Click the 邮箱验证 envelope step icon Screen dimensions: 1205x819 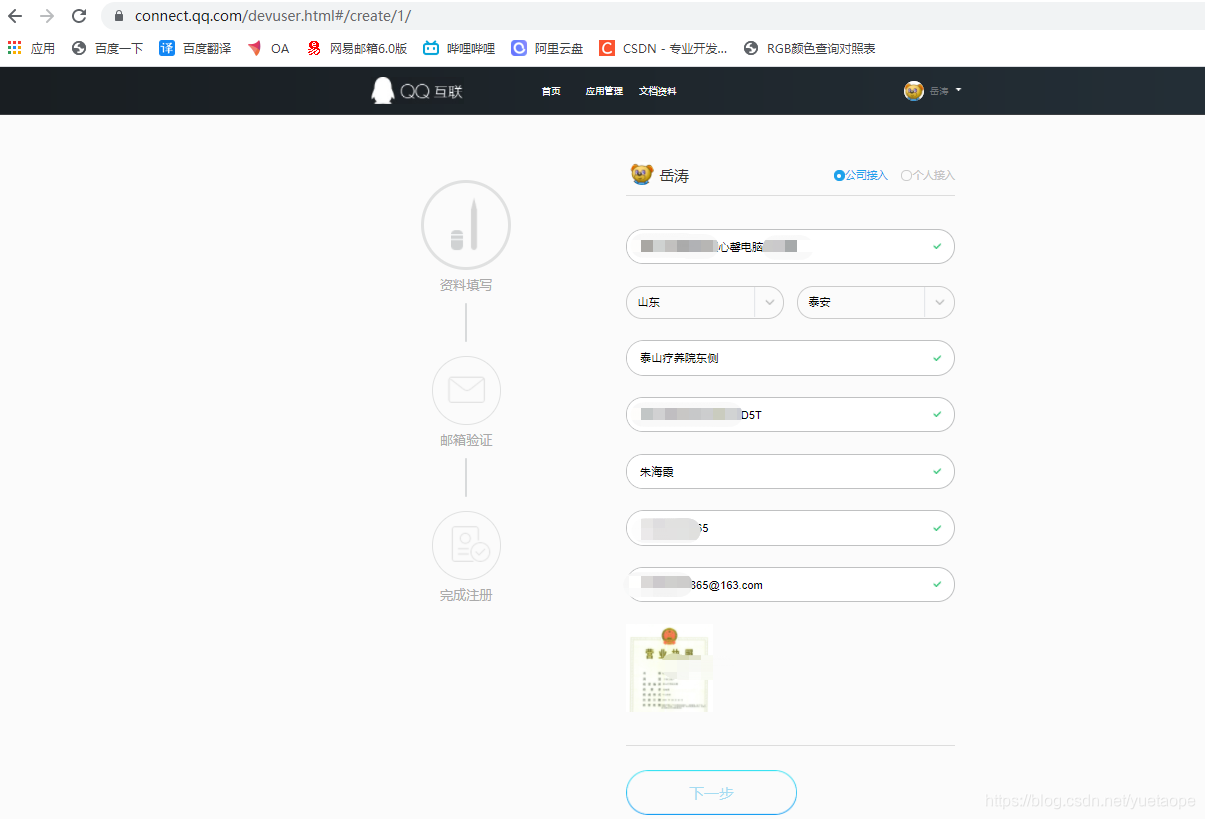(x=466, y=390)
